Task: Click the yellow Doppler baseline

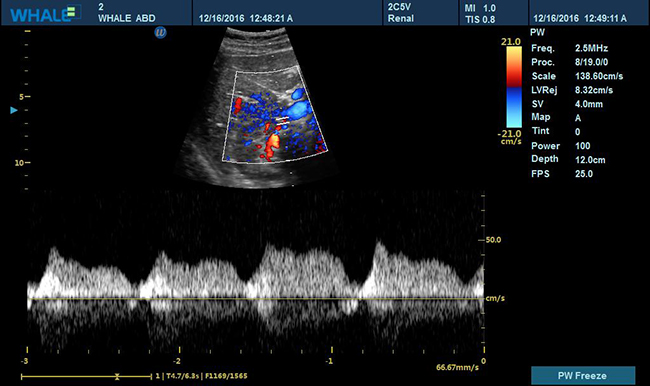Action: 256,299
